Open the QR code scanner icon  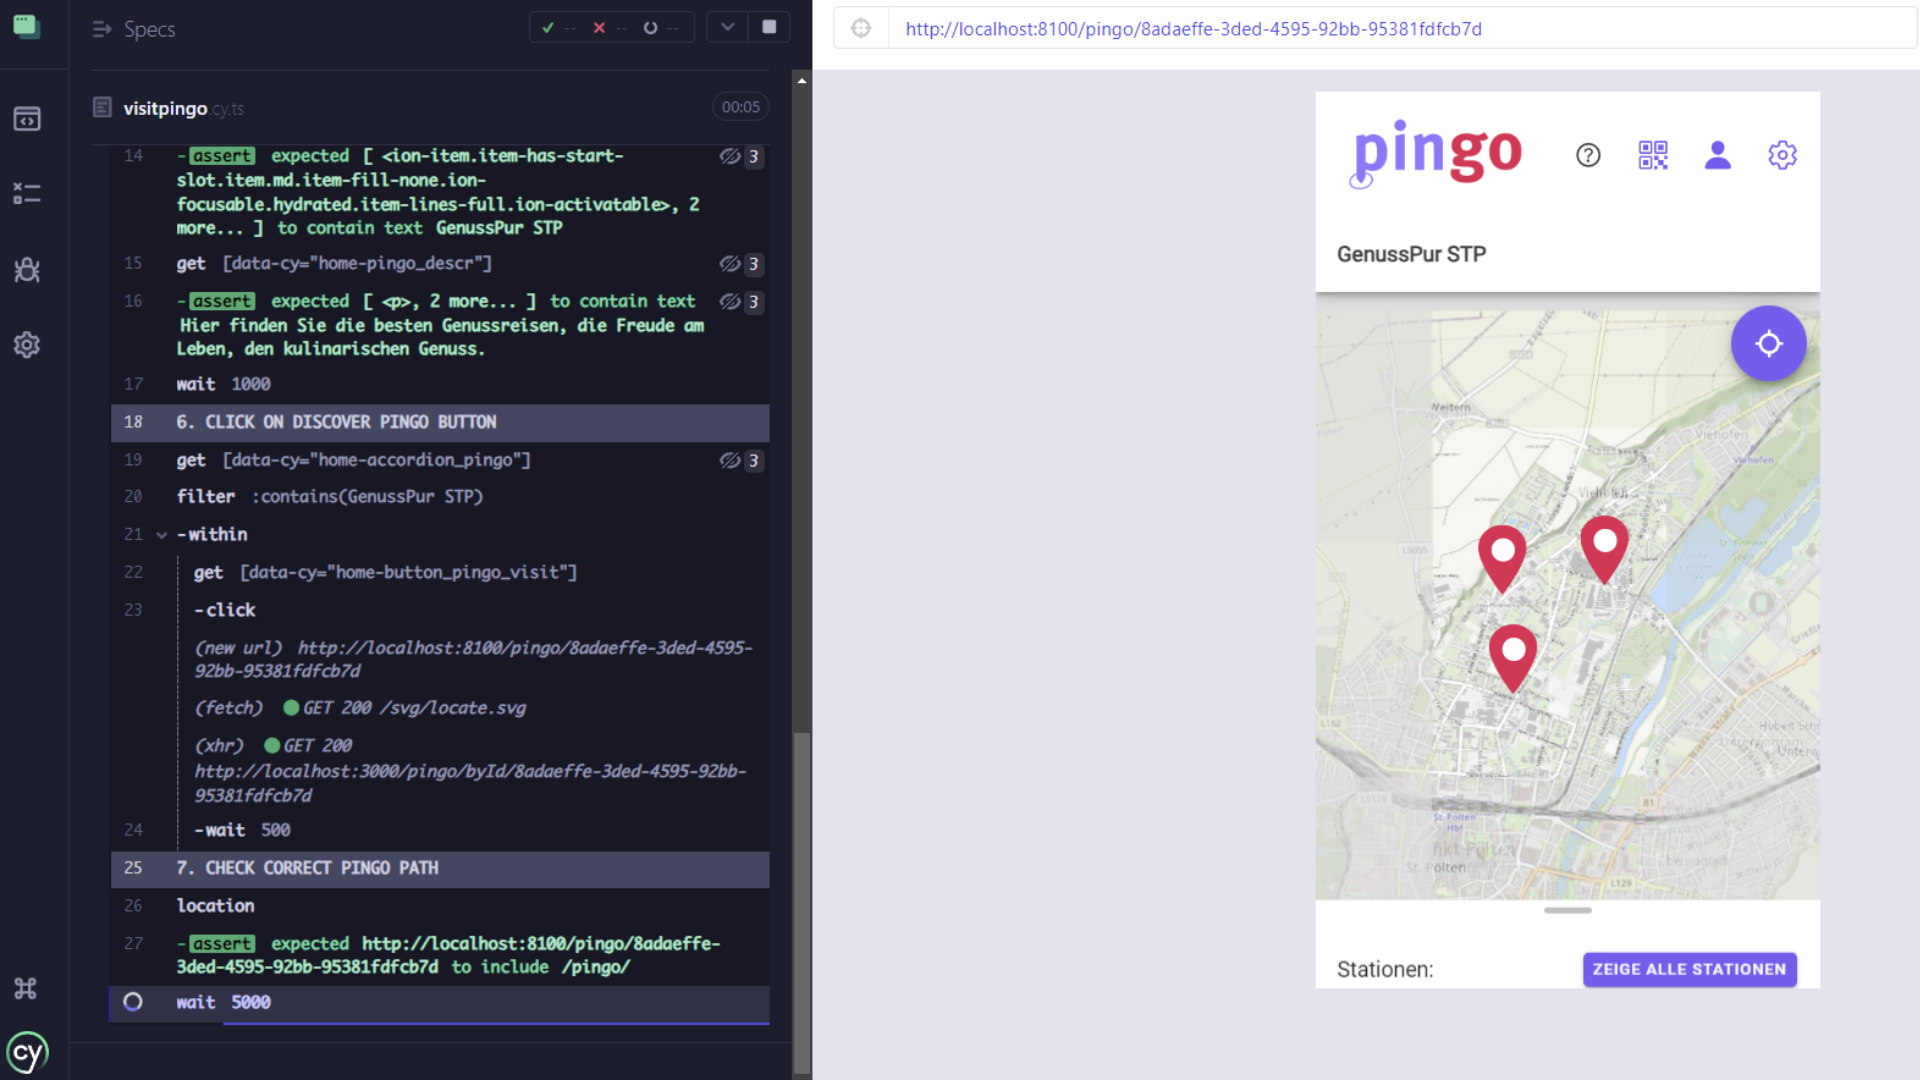pos(1653,155)
